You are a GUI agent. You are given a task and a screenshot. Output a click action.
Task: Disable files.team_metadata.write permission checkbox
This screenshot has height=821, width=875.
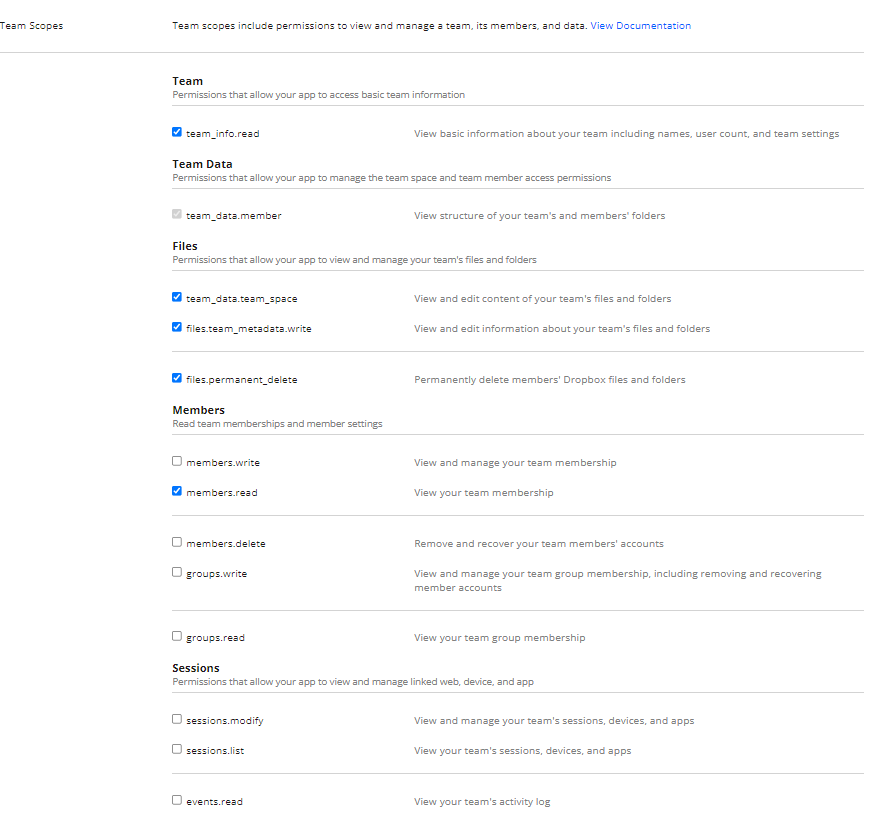click(x=177, y=327)
